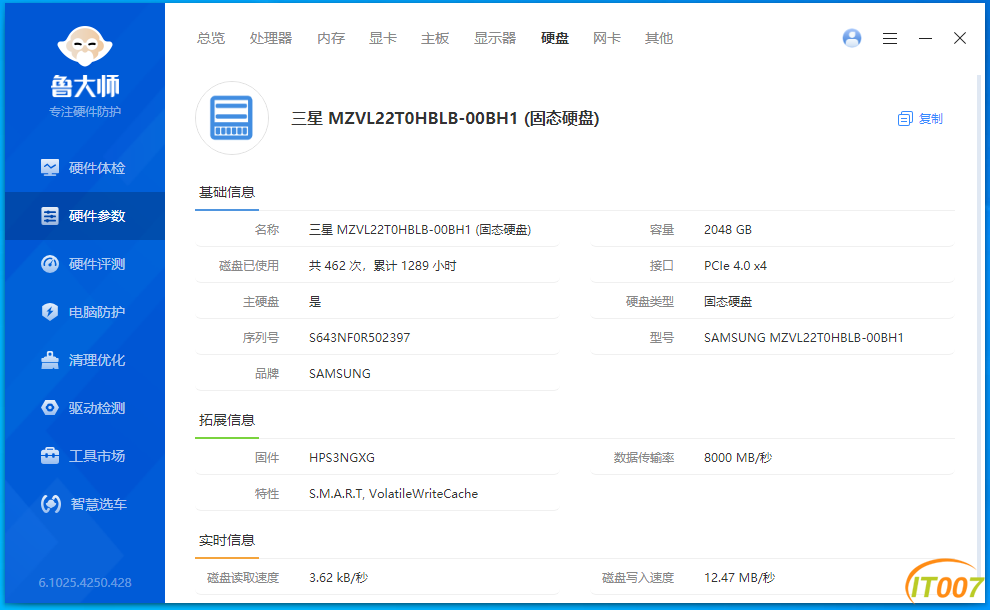Viewport: 990px width, 610px height.
Task: Click the model value SAMSUNG MZVL22T0HBLB-00BH1
Action: coord(804,338)
